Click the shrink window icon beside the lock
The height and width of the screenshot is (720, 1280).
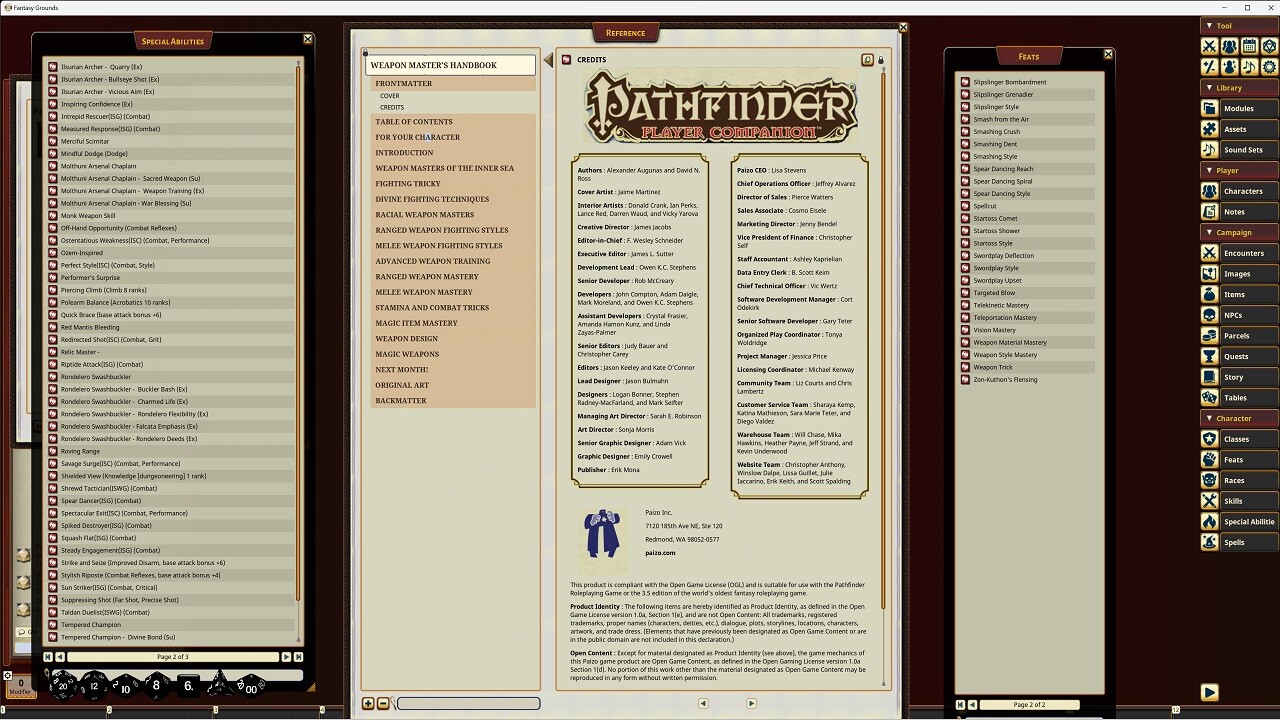(867, 60)
